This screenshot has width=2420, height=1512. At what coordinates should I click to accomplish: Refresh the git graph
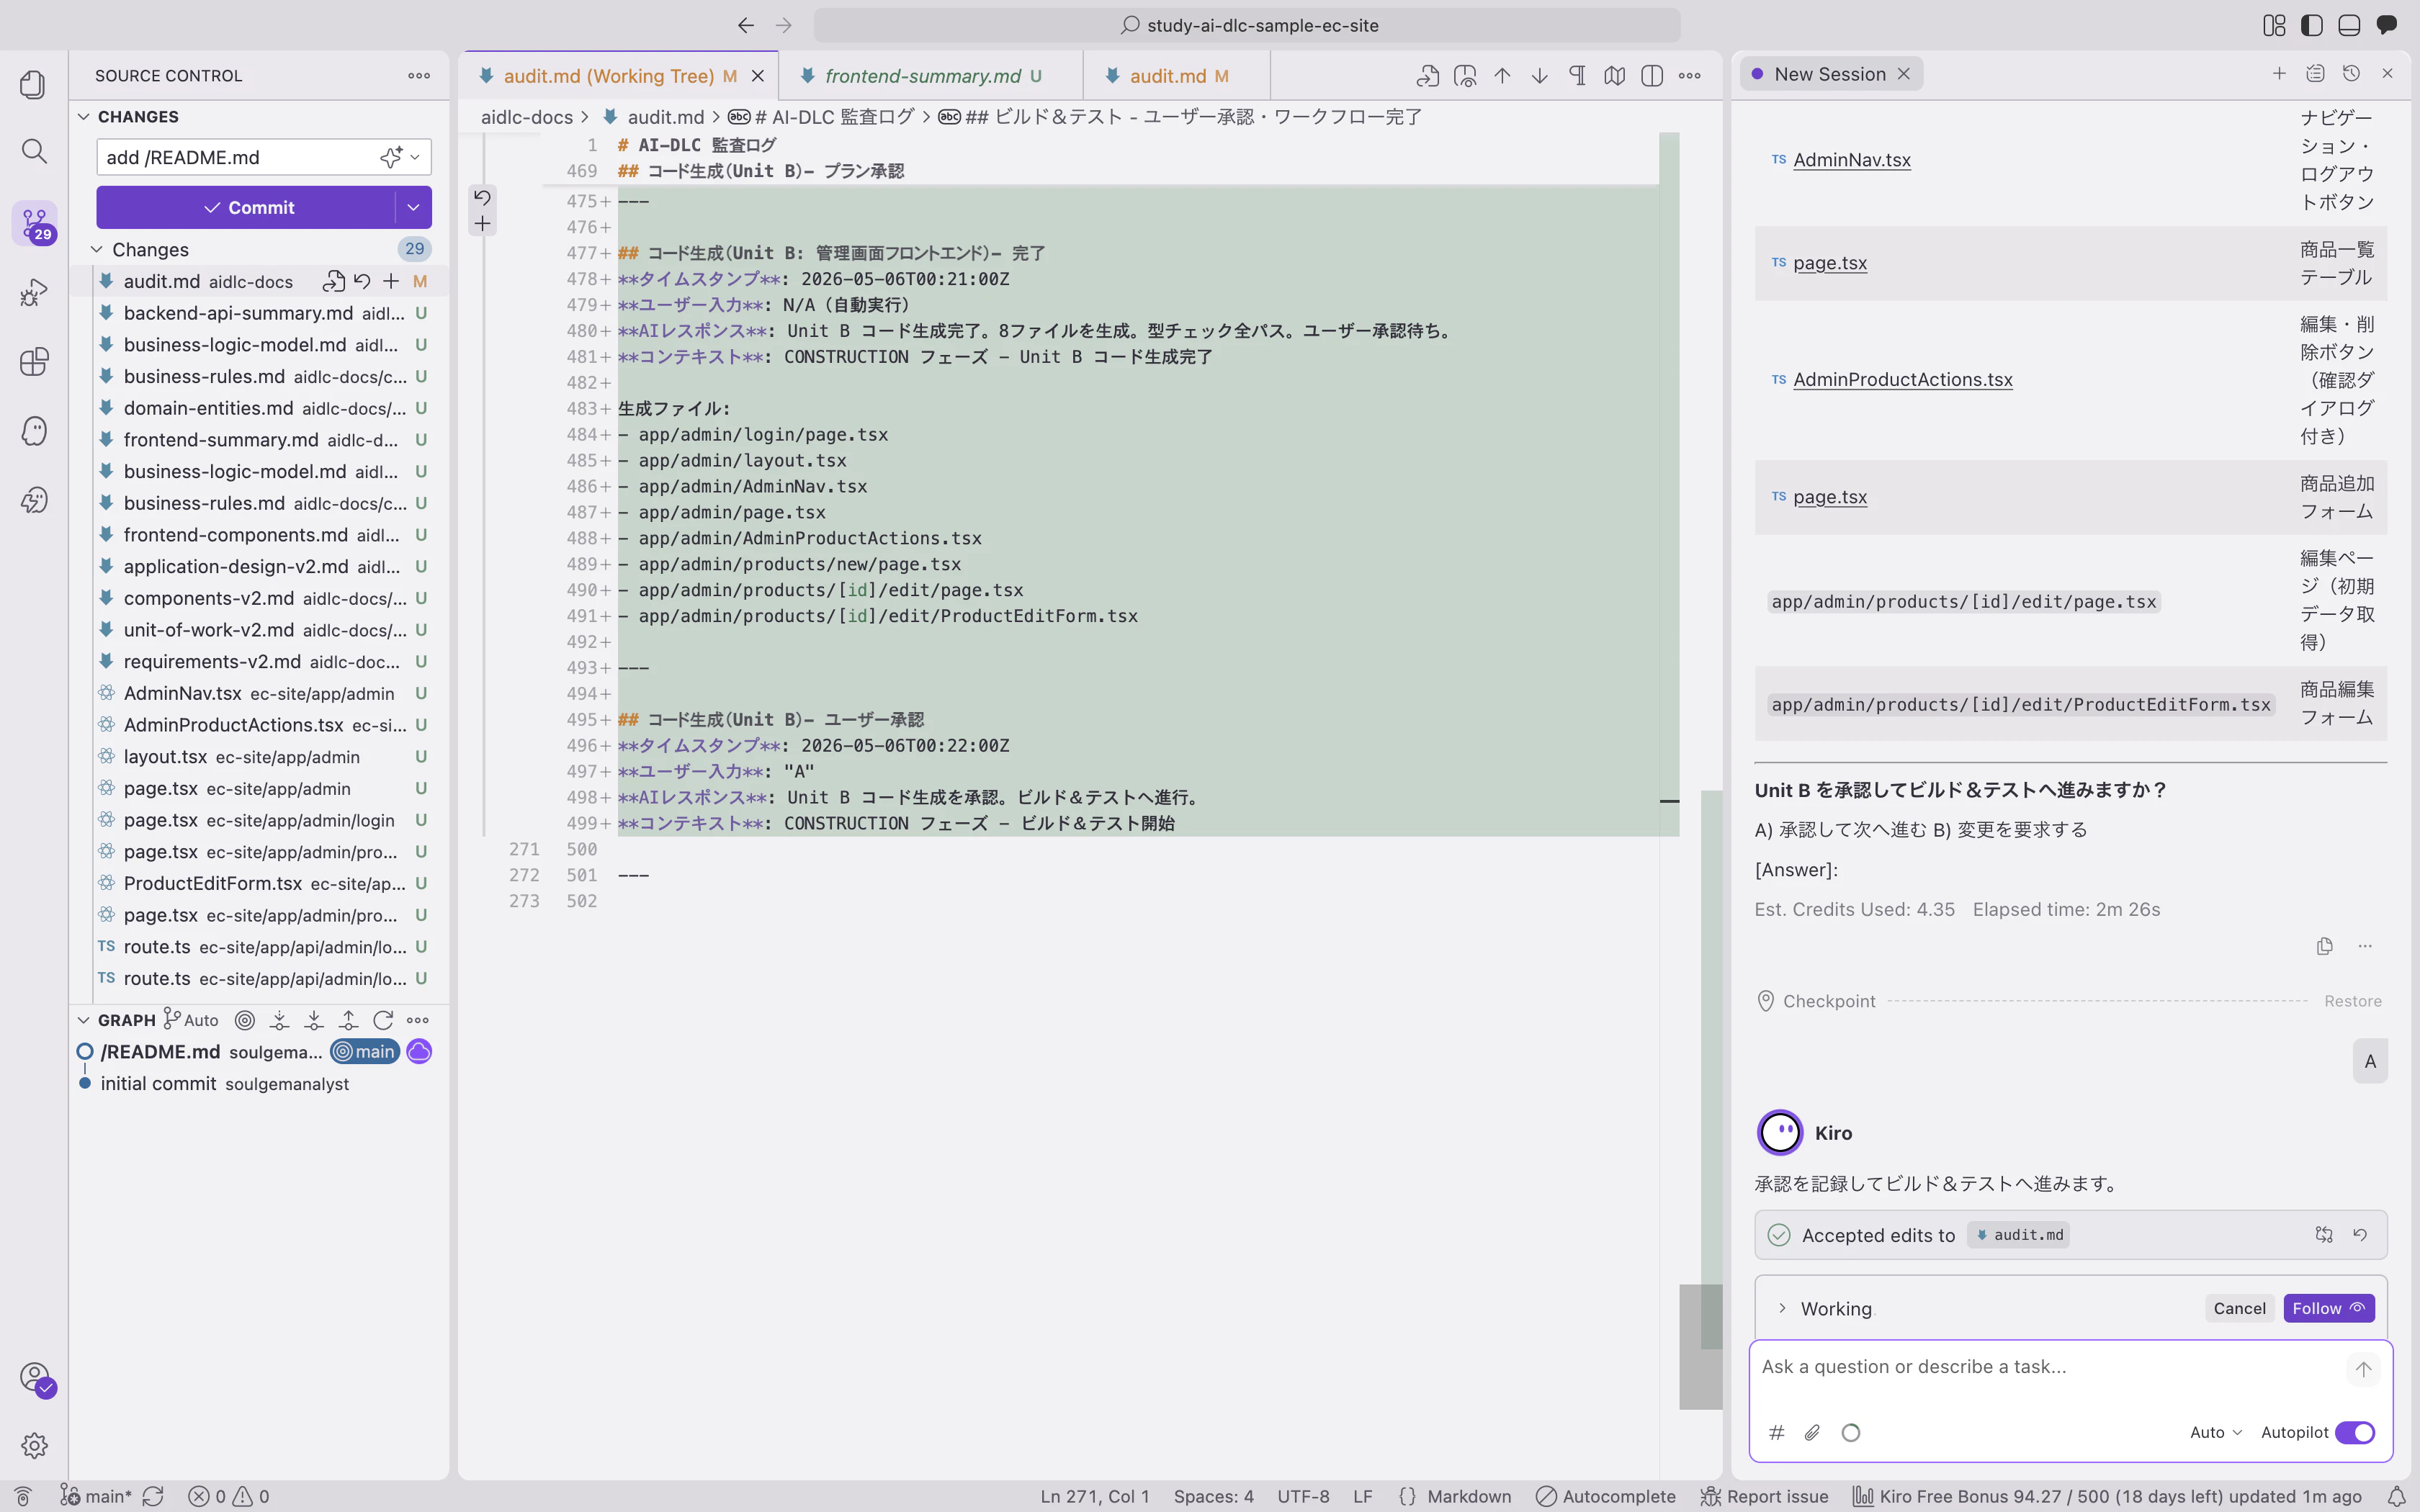(x=383, y=1020)
